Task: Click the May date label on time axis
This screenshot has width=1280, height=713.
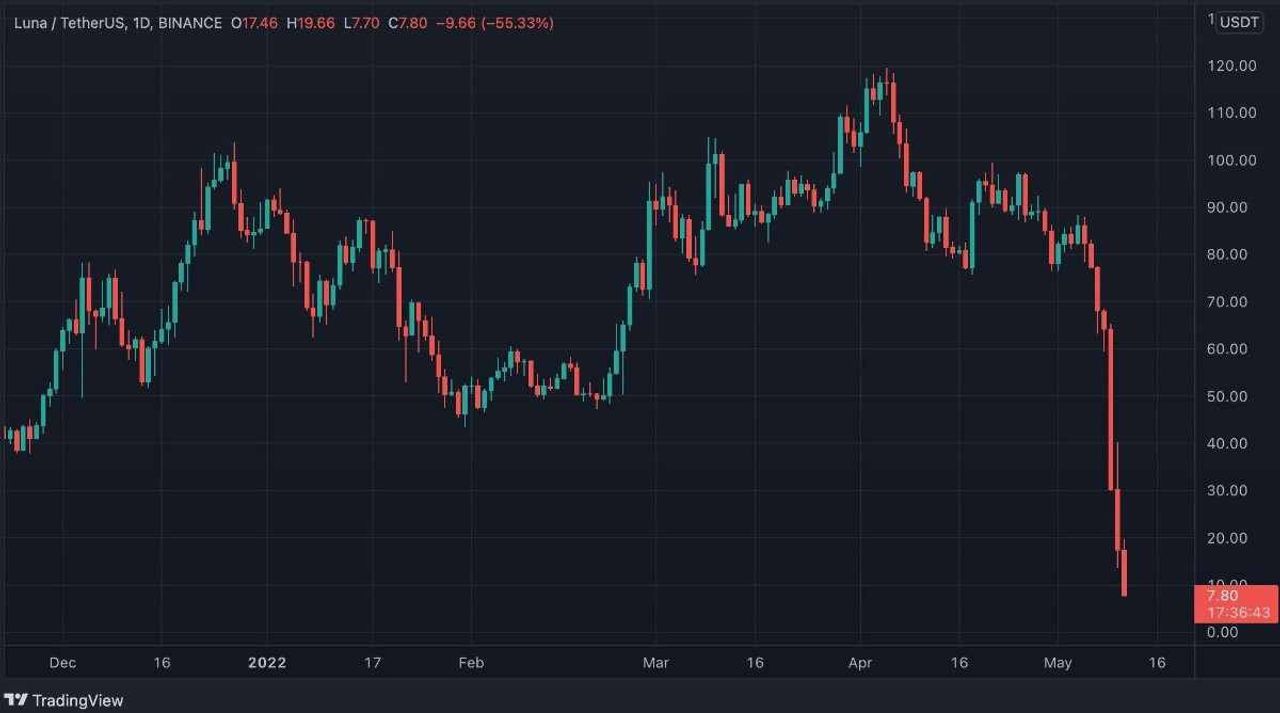Action: point(1057,663)
